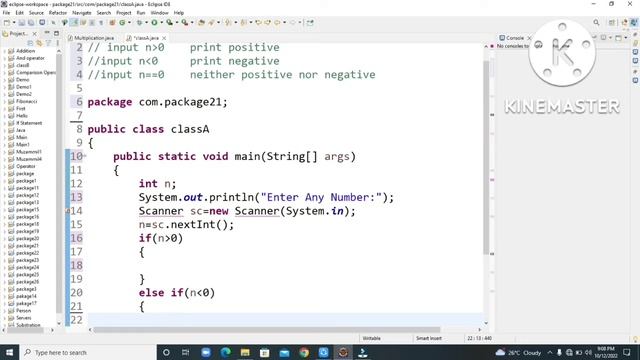640x360 pixels.
Task: Open the Source menu
Action: [36, 13]
